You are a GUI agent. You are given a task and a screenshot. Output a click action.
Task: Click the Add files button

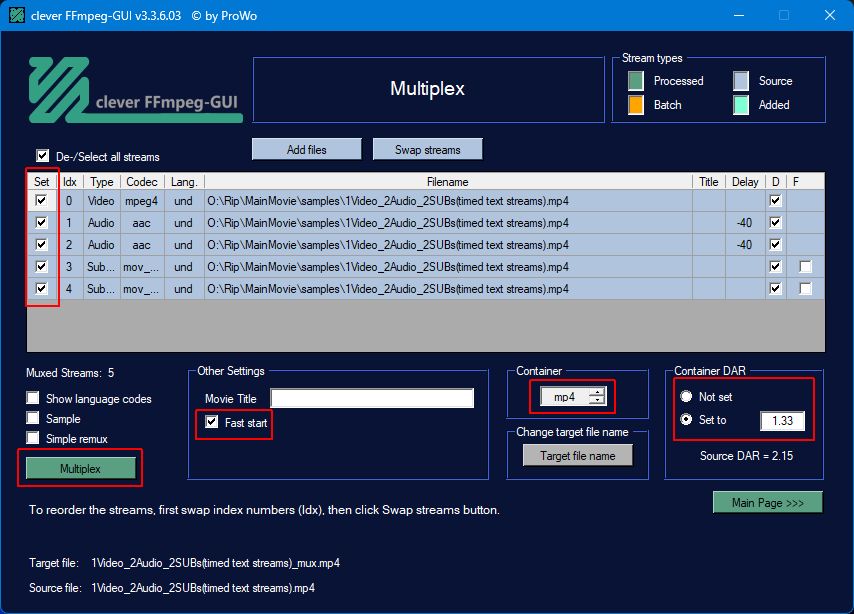307,149
